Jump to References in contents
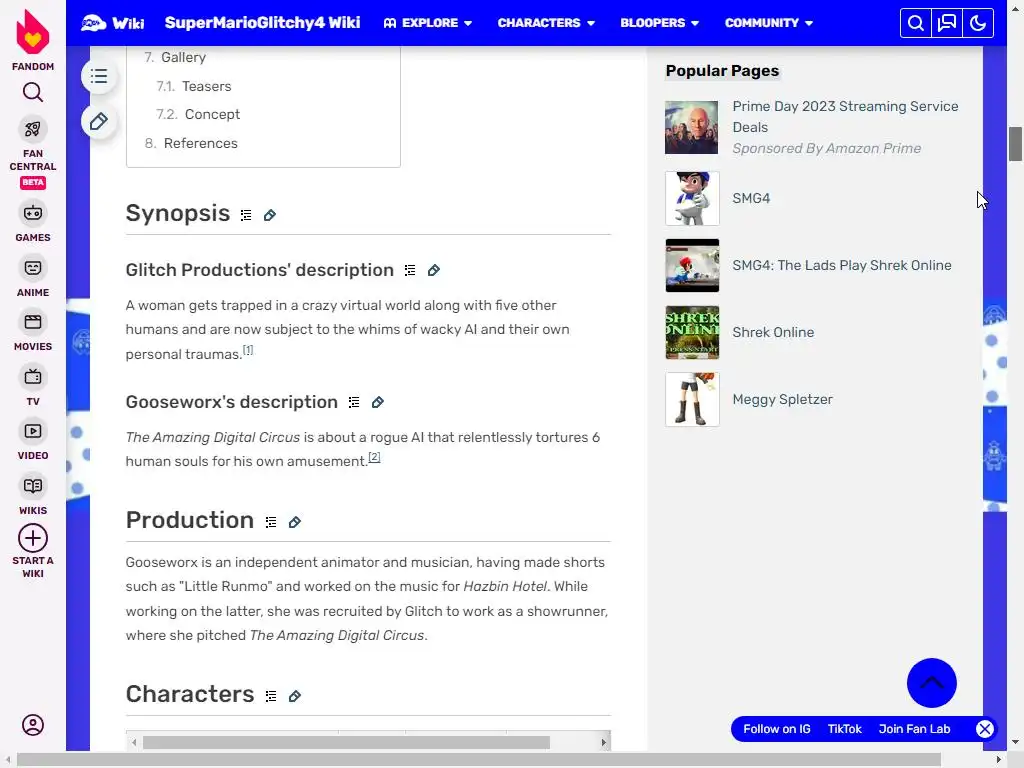1024x768 pixels. tap(200, 143)
